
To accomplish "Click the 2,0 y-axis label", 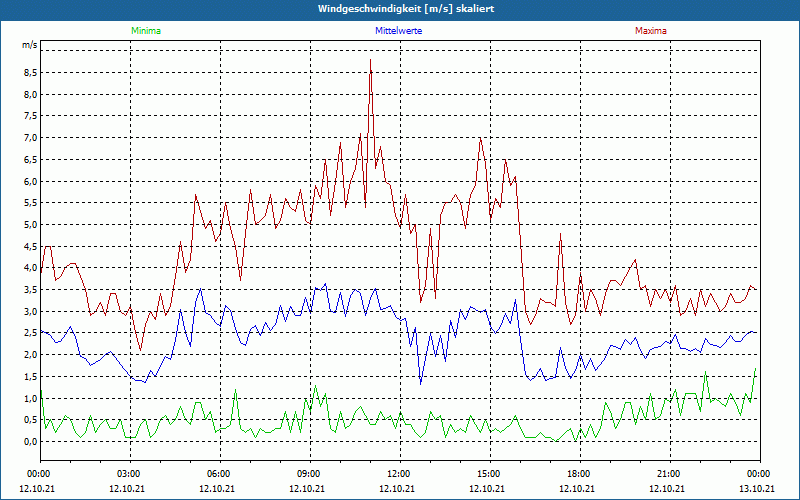I will coord(31,355).
